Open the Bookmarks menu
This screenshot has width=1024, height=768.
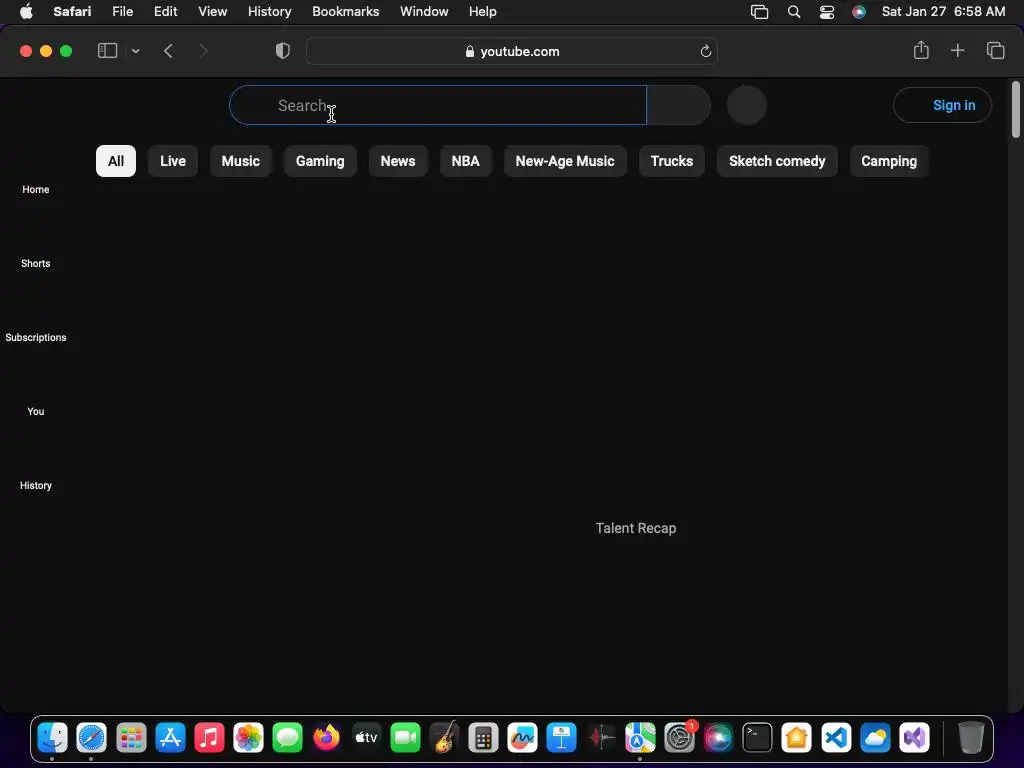tap(345, 12)
